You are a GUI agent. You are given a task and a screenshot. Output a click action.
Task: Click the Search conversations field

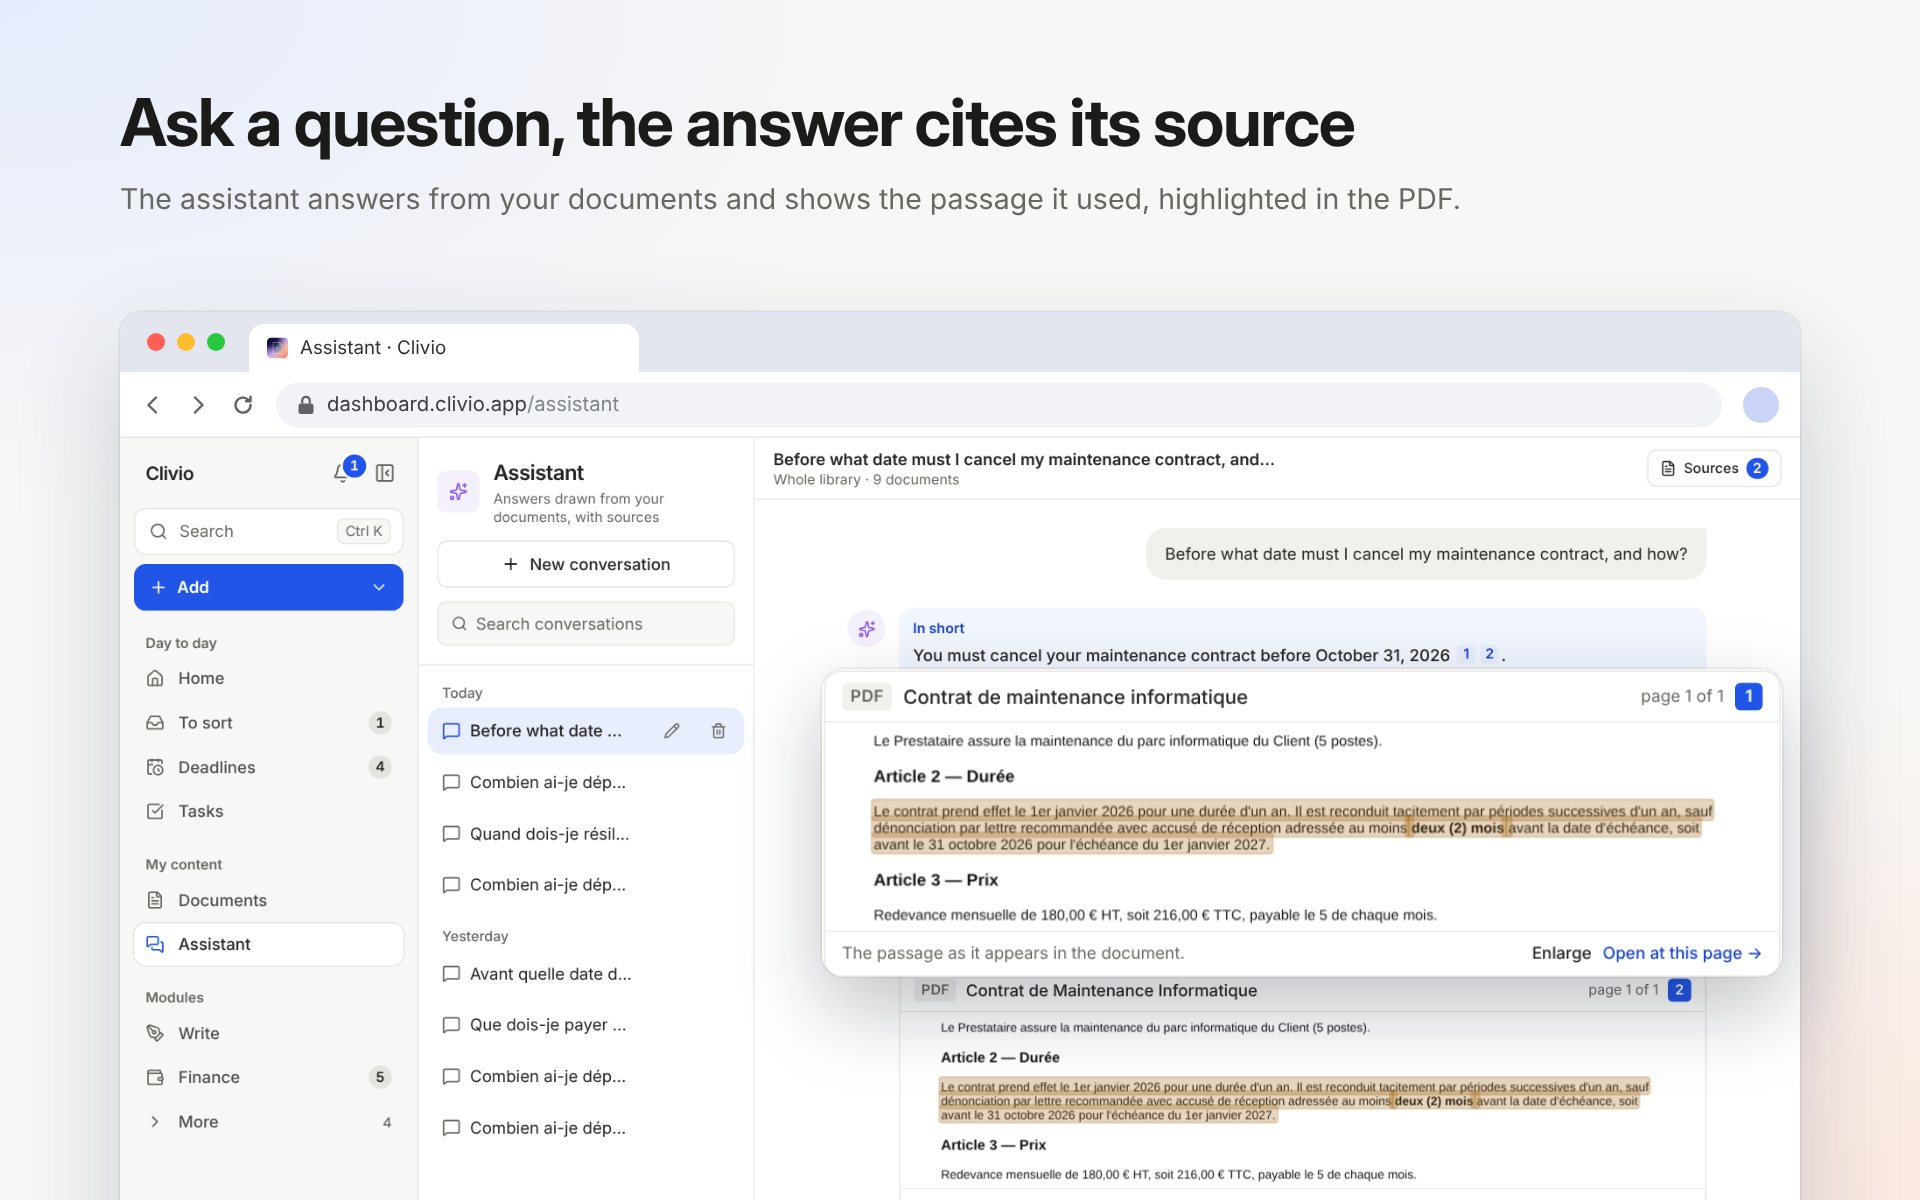point(586,624)
